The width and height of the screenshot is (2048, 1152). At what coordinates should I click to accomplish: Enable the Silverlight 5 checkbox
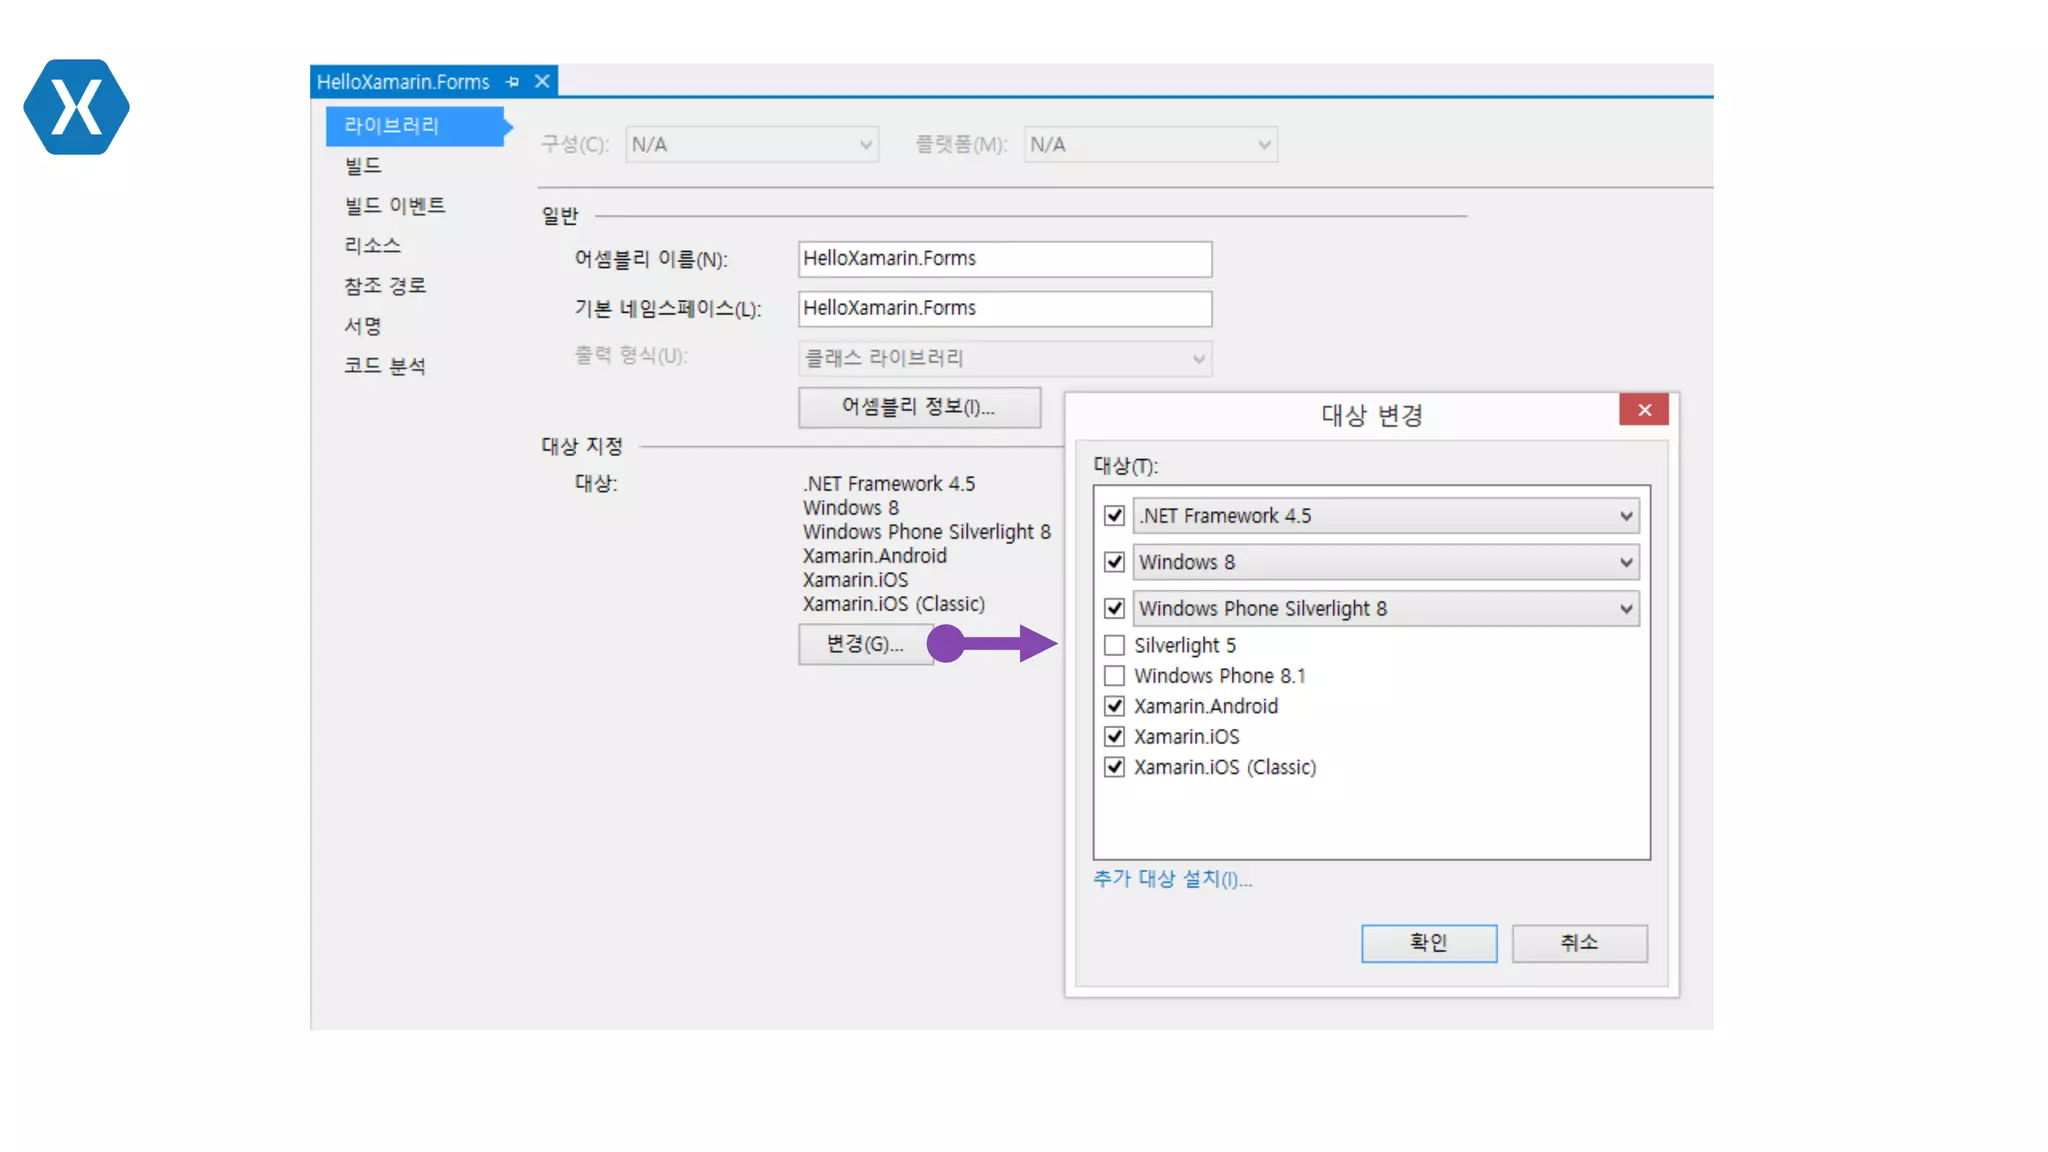[1114, 645]
